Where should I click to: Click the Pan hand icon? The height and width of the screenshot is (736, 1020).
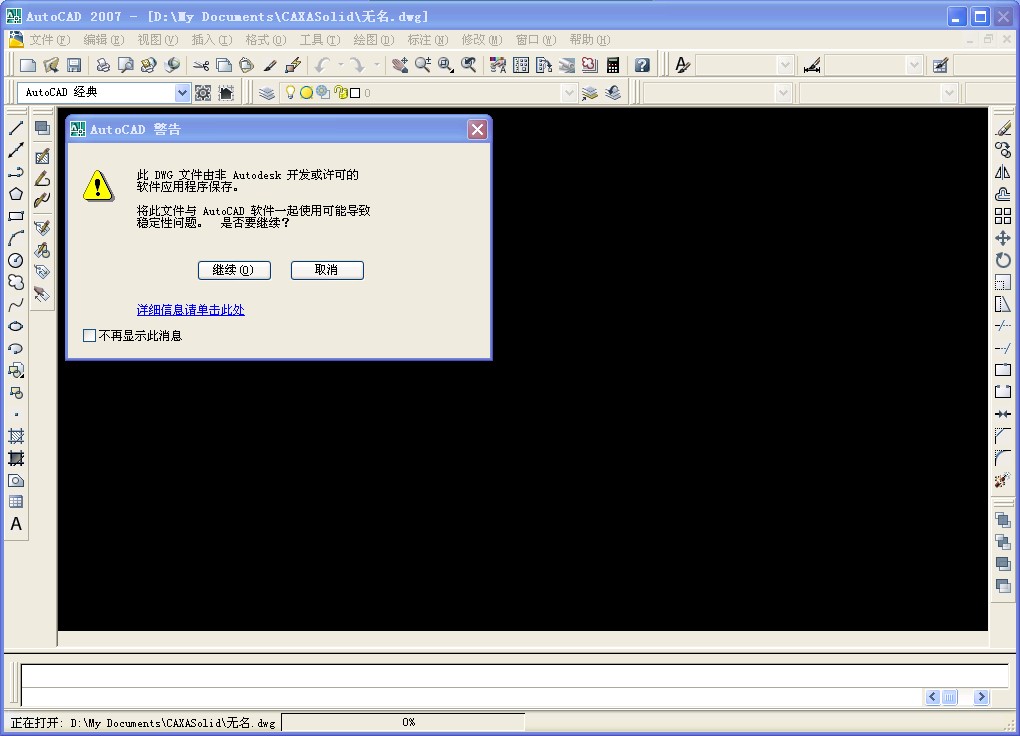point(399,65)
